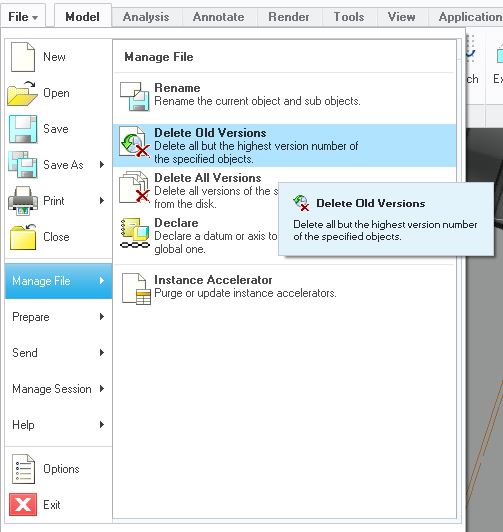Image resolution: width=503 pixels, height=532 pixels.
Task: Select the Manage File menu entry
Action: (x=58, y=281)
